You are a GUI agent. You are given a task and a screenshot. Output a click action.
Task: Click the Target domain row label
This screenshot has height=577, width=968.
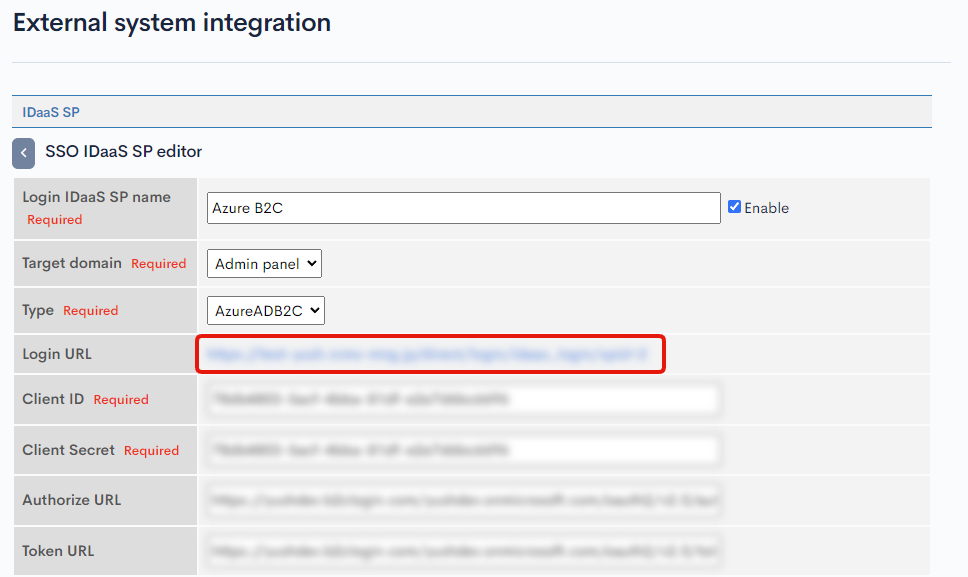pos(70,263)
